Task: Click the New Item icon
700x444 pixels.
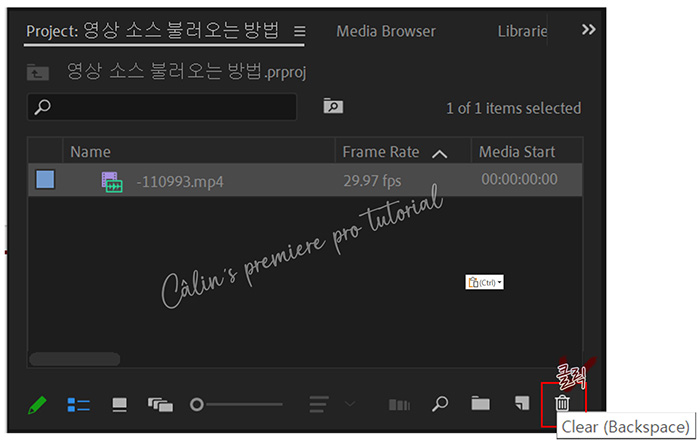Action: click(x=522, y=403)
